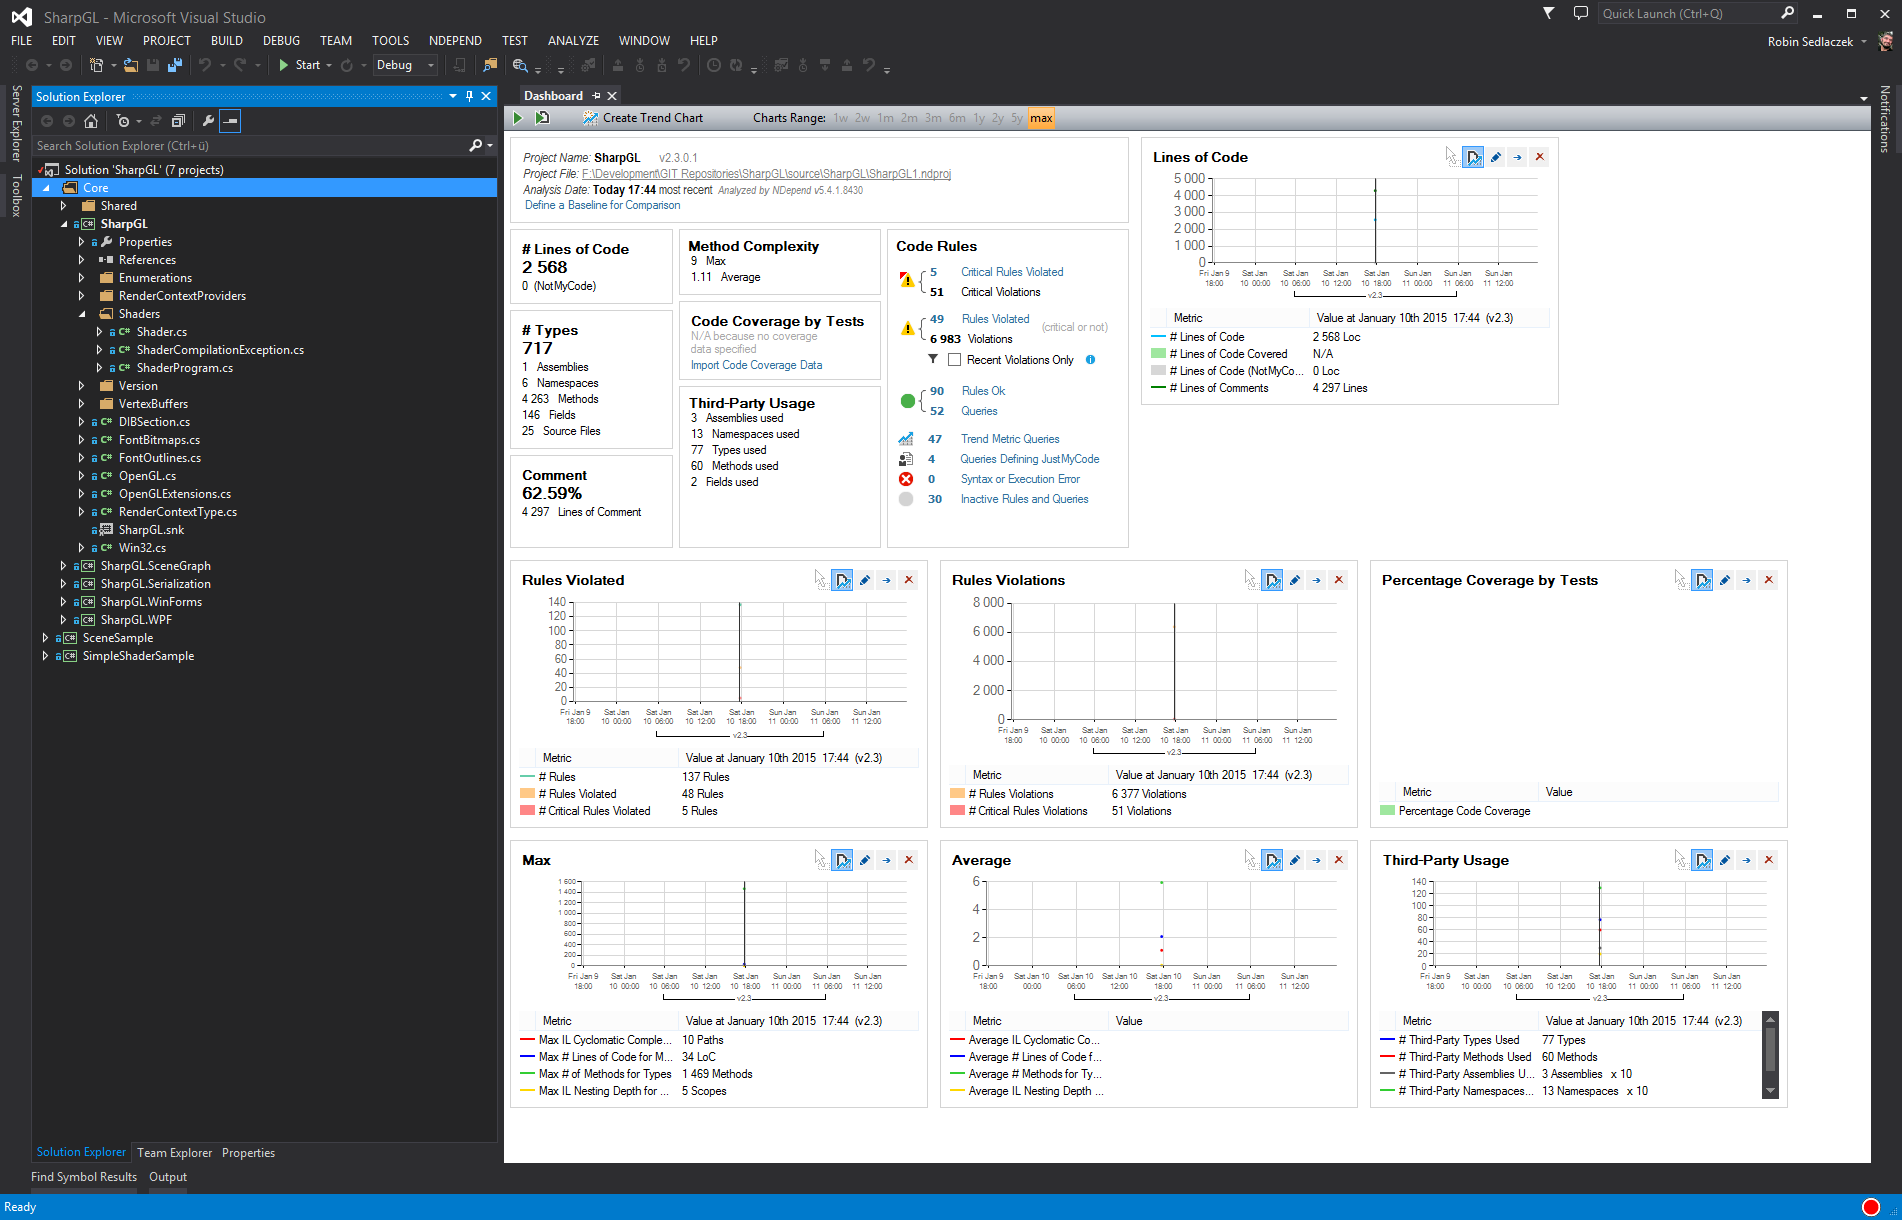This screenshot has width=1902, height=1220.
Task: Edit the Lines of Code chart with pencil icon
Action: click(x=1495, y=157)
